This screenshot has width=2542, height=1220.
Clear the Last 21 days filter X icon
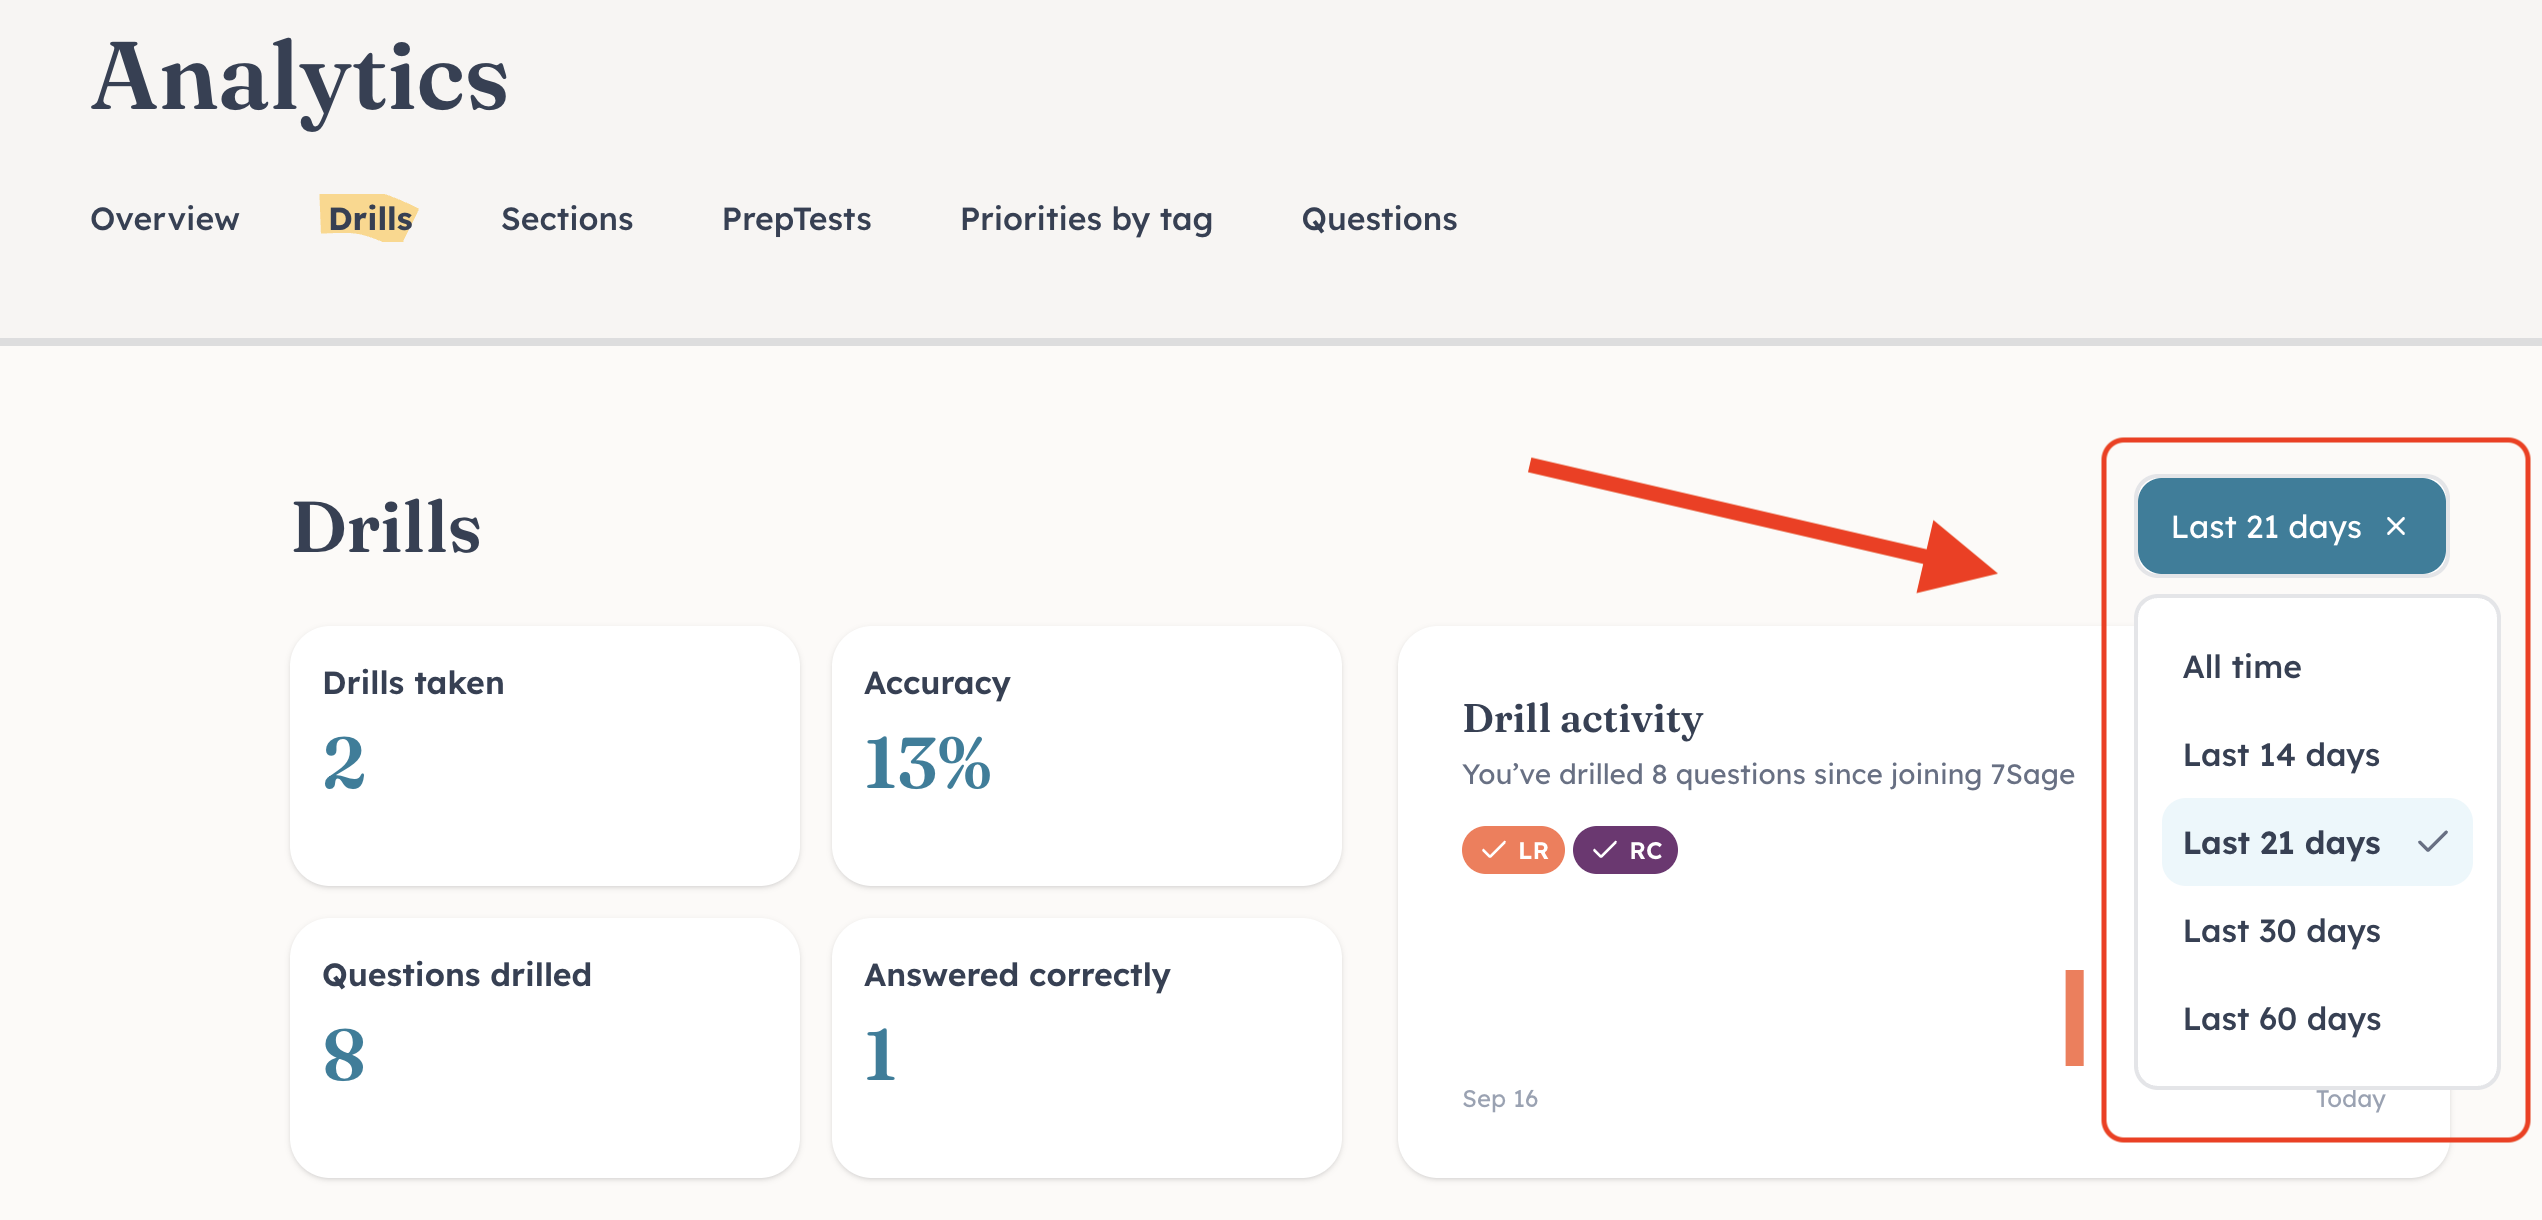click(x=2396, y=527)
